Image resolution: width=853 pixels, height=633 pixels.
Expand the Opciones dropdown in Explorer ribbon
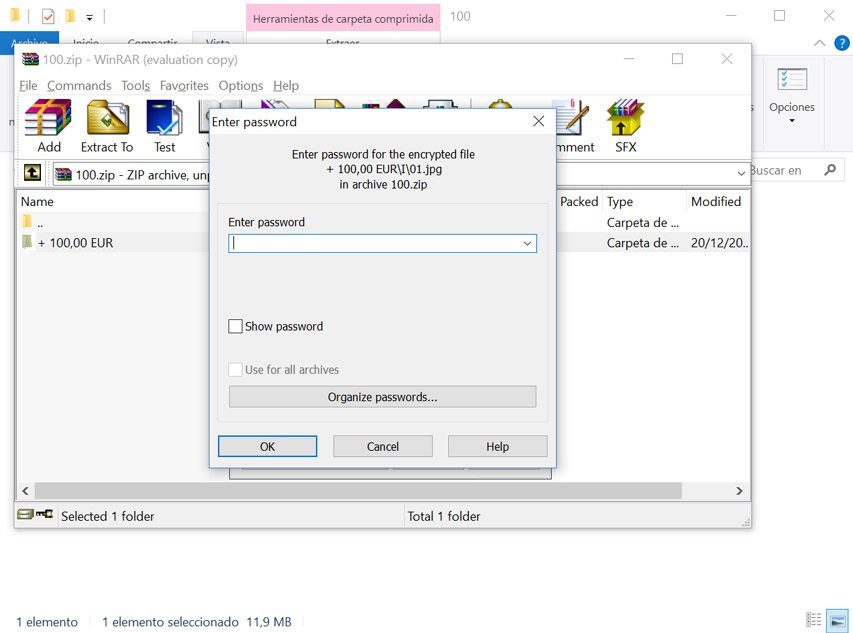(x=791, y=121)
